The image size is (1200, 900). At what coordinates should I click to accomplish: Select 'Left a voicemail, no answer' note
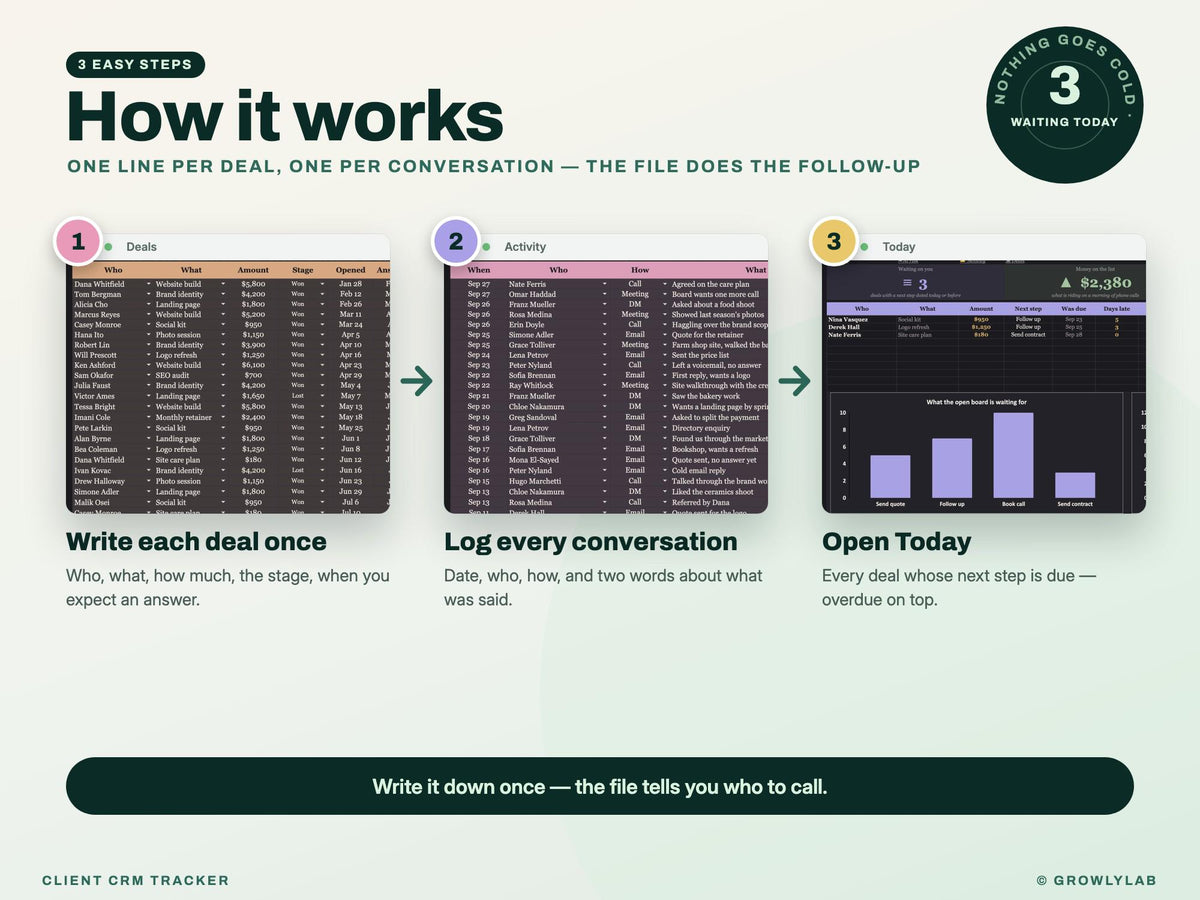[716, 365]
